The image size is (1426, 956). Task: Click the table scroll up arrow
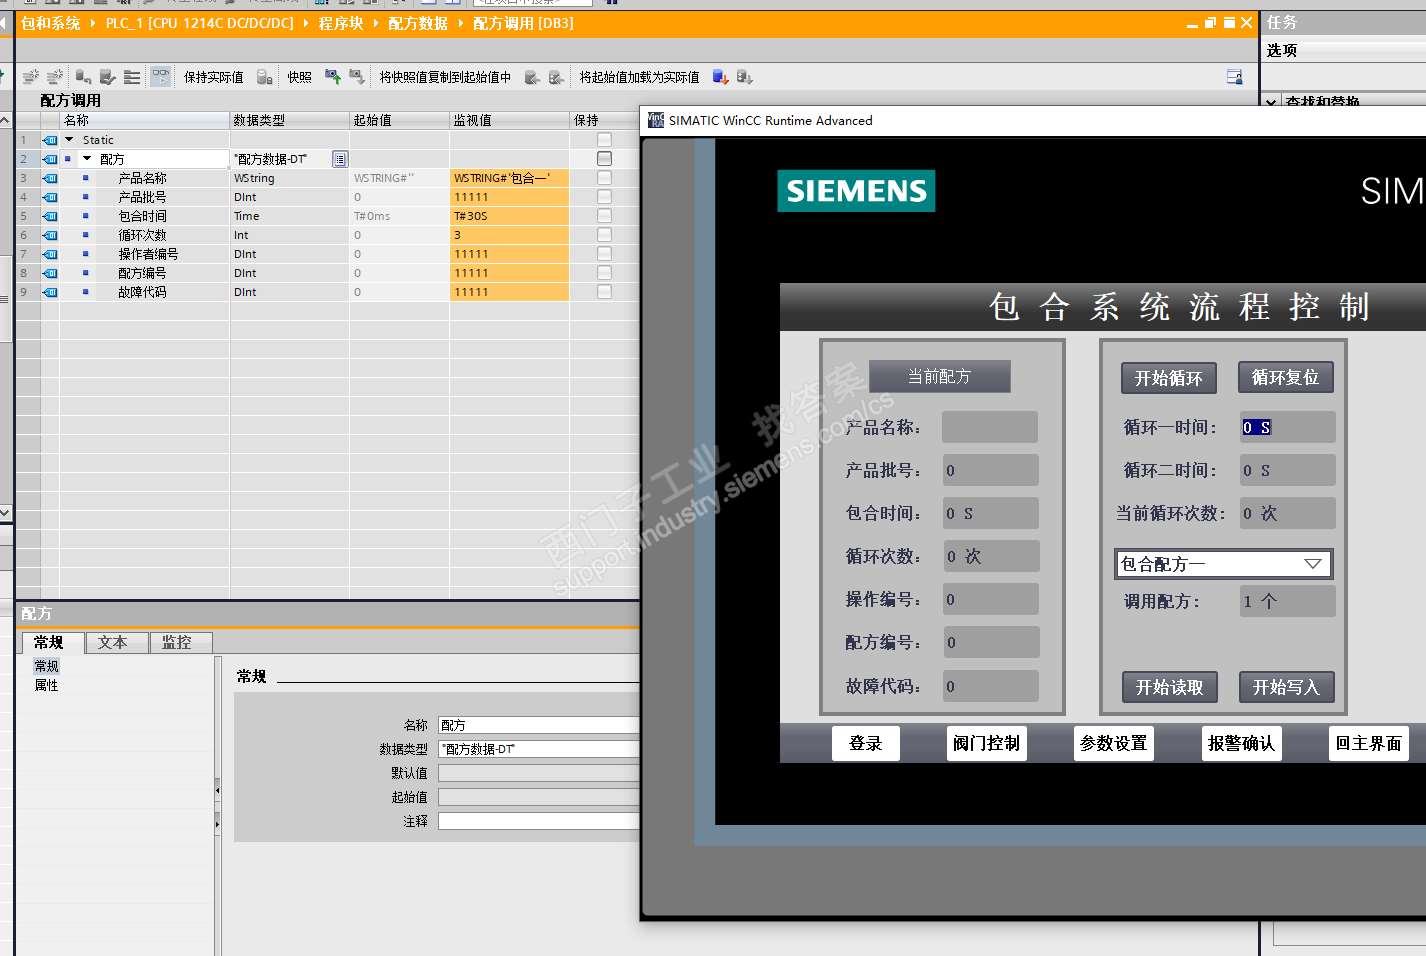6,120
